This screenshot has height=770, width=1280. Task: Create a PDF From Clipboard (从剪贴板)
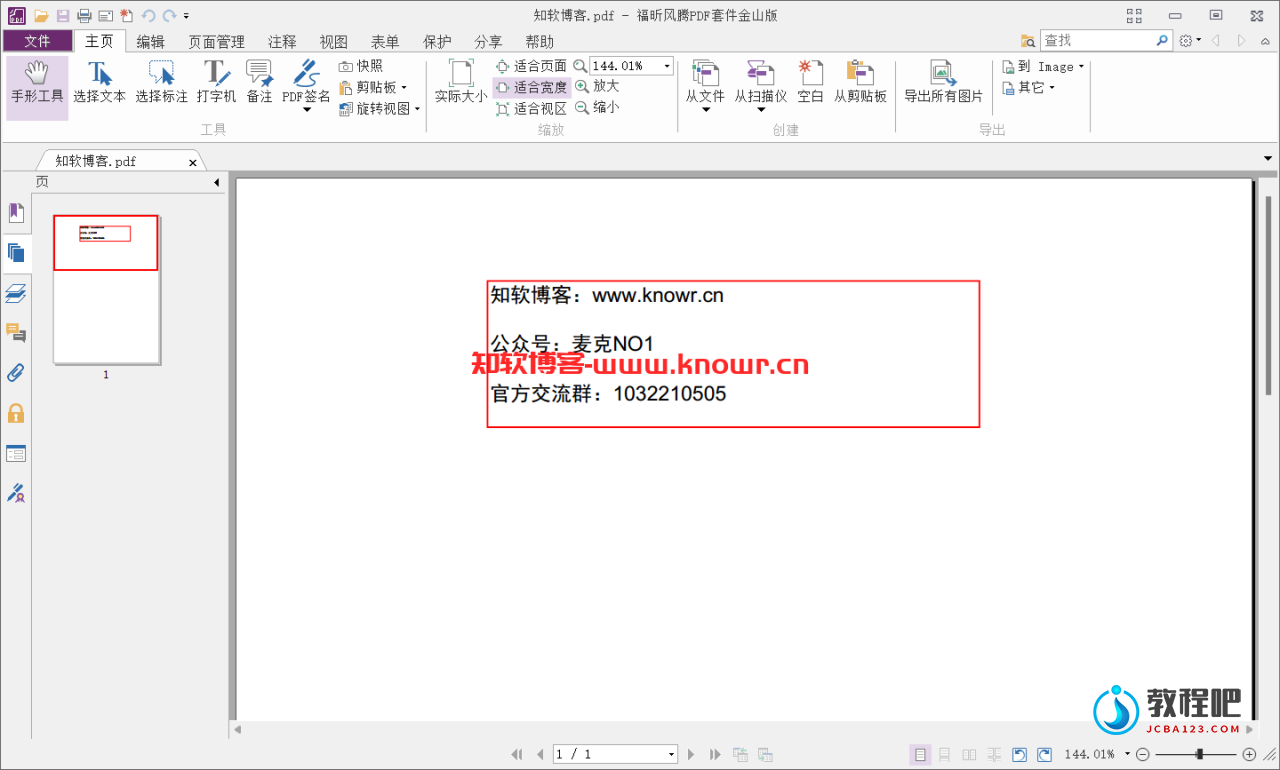(860, 84)
